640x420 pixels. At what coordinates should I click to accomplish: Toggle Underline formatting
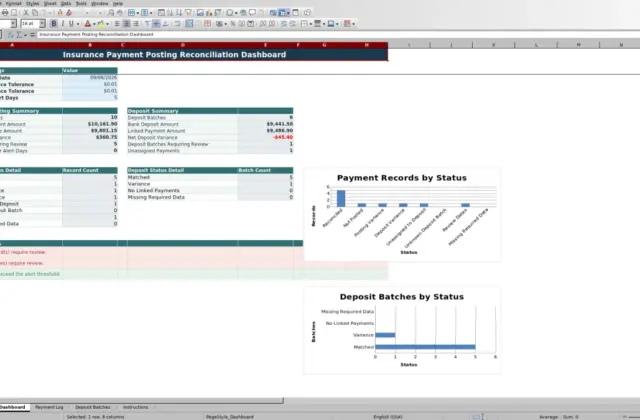click(71, 24)
